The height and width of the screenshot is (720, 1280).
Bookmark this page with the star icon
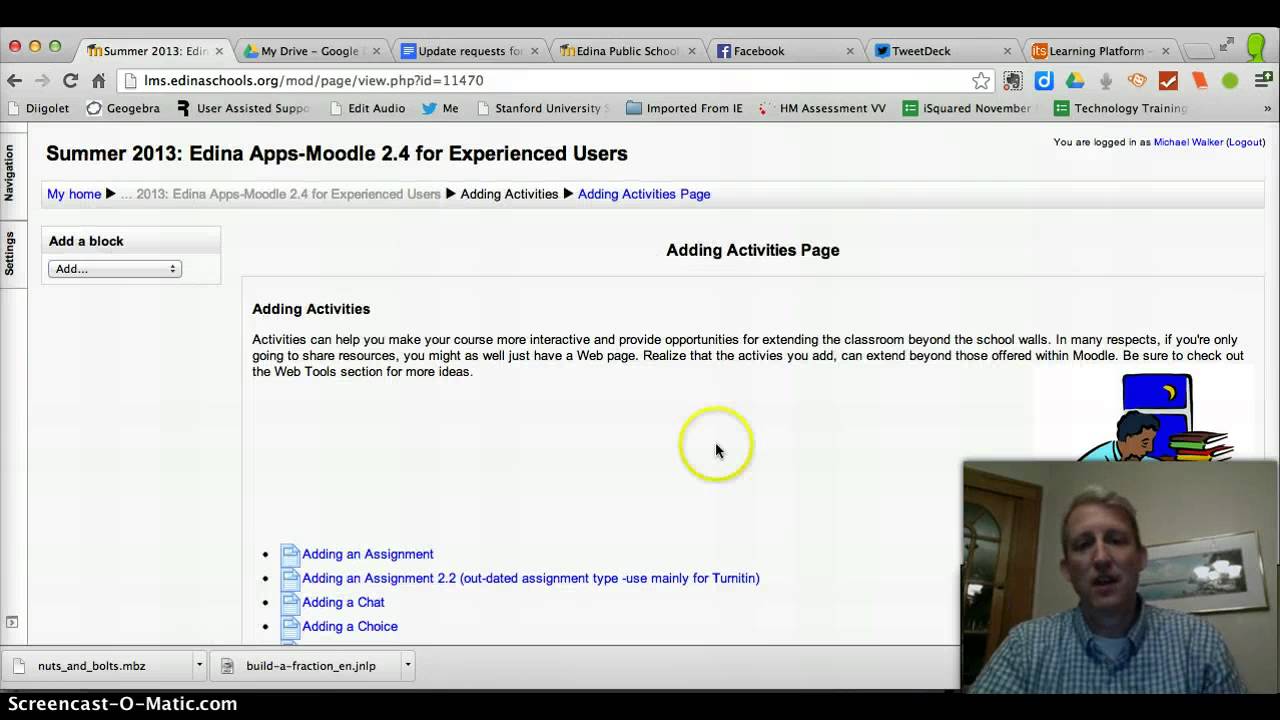(x=981, y=81)
